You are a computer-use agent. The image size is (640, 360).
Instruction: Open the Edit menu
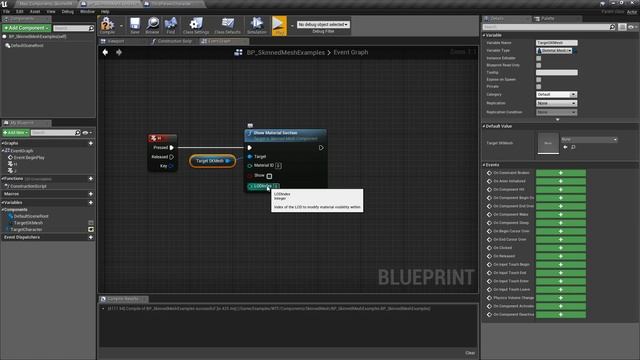pyautogui.click(x=19, y=11)
